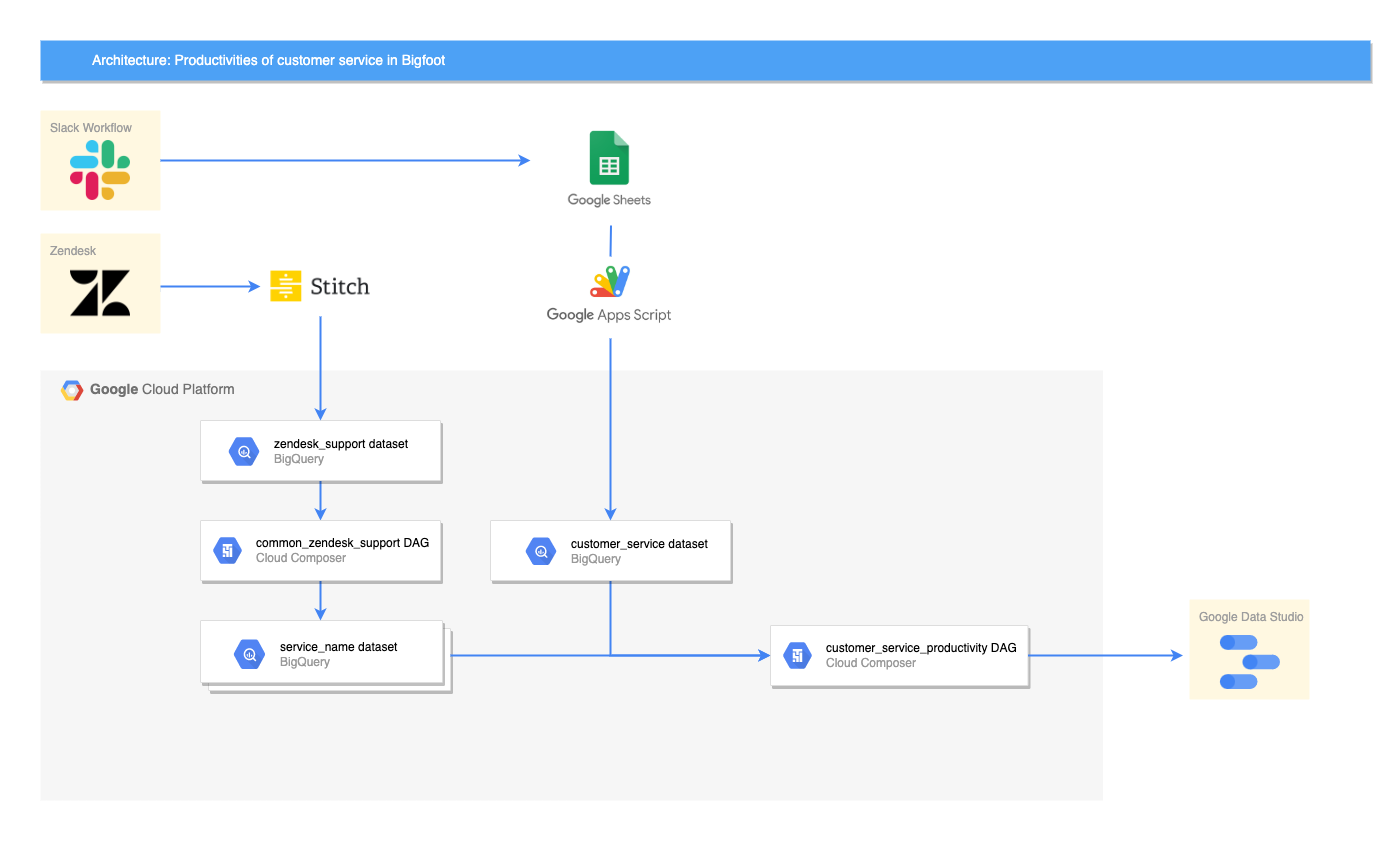Click BigQuery icon in service_name dataset node

pyautogui.click(x=249, y=655)
